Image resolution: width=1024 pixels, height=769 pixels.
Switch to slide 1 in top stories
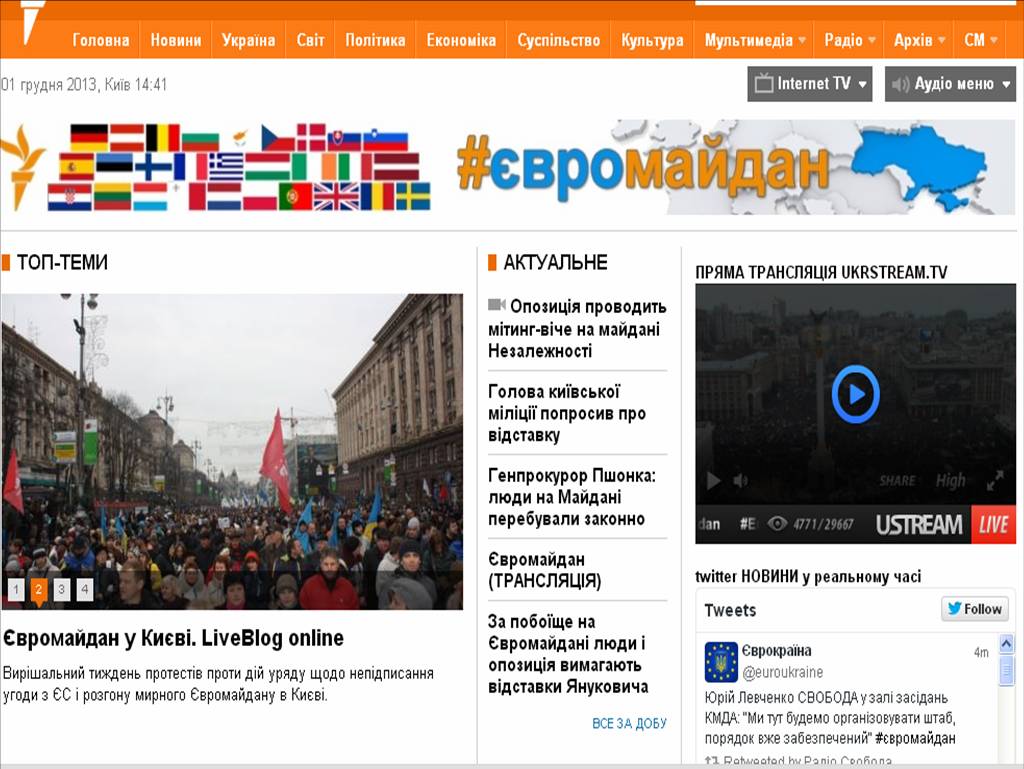click(16, 589)
